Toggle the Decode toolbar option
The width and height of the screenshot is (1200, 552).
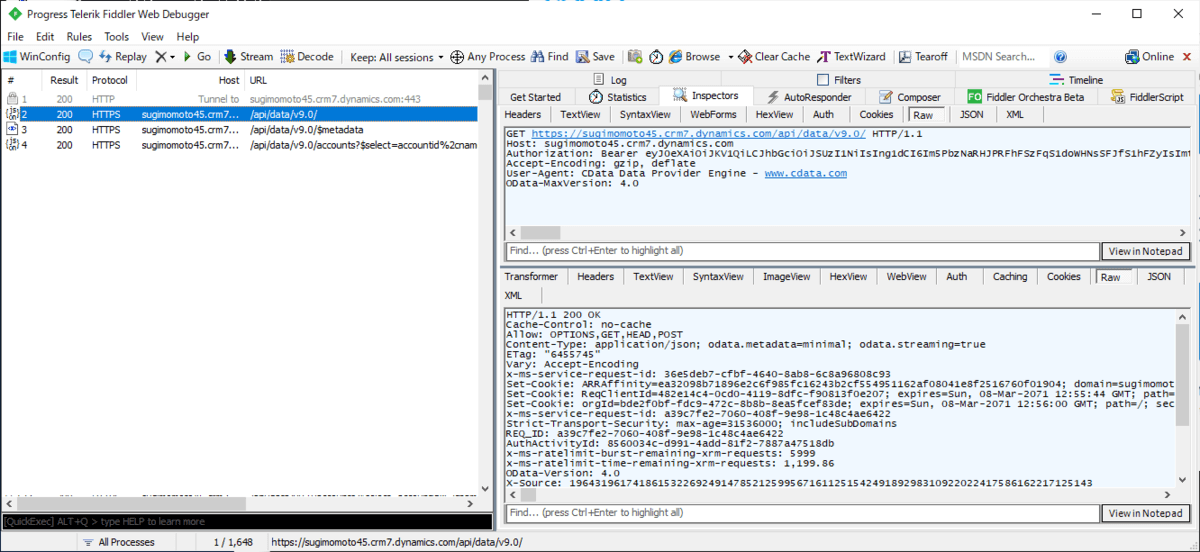point(307,57)
